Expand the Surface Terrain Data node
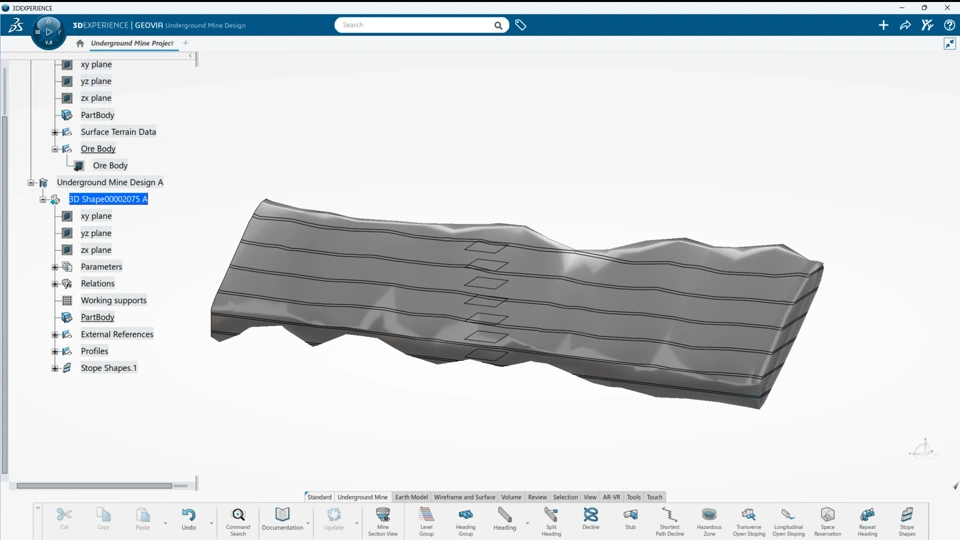The image size is (960, 540). pyautogui.click(x=54, y=132)
